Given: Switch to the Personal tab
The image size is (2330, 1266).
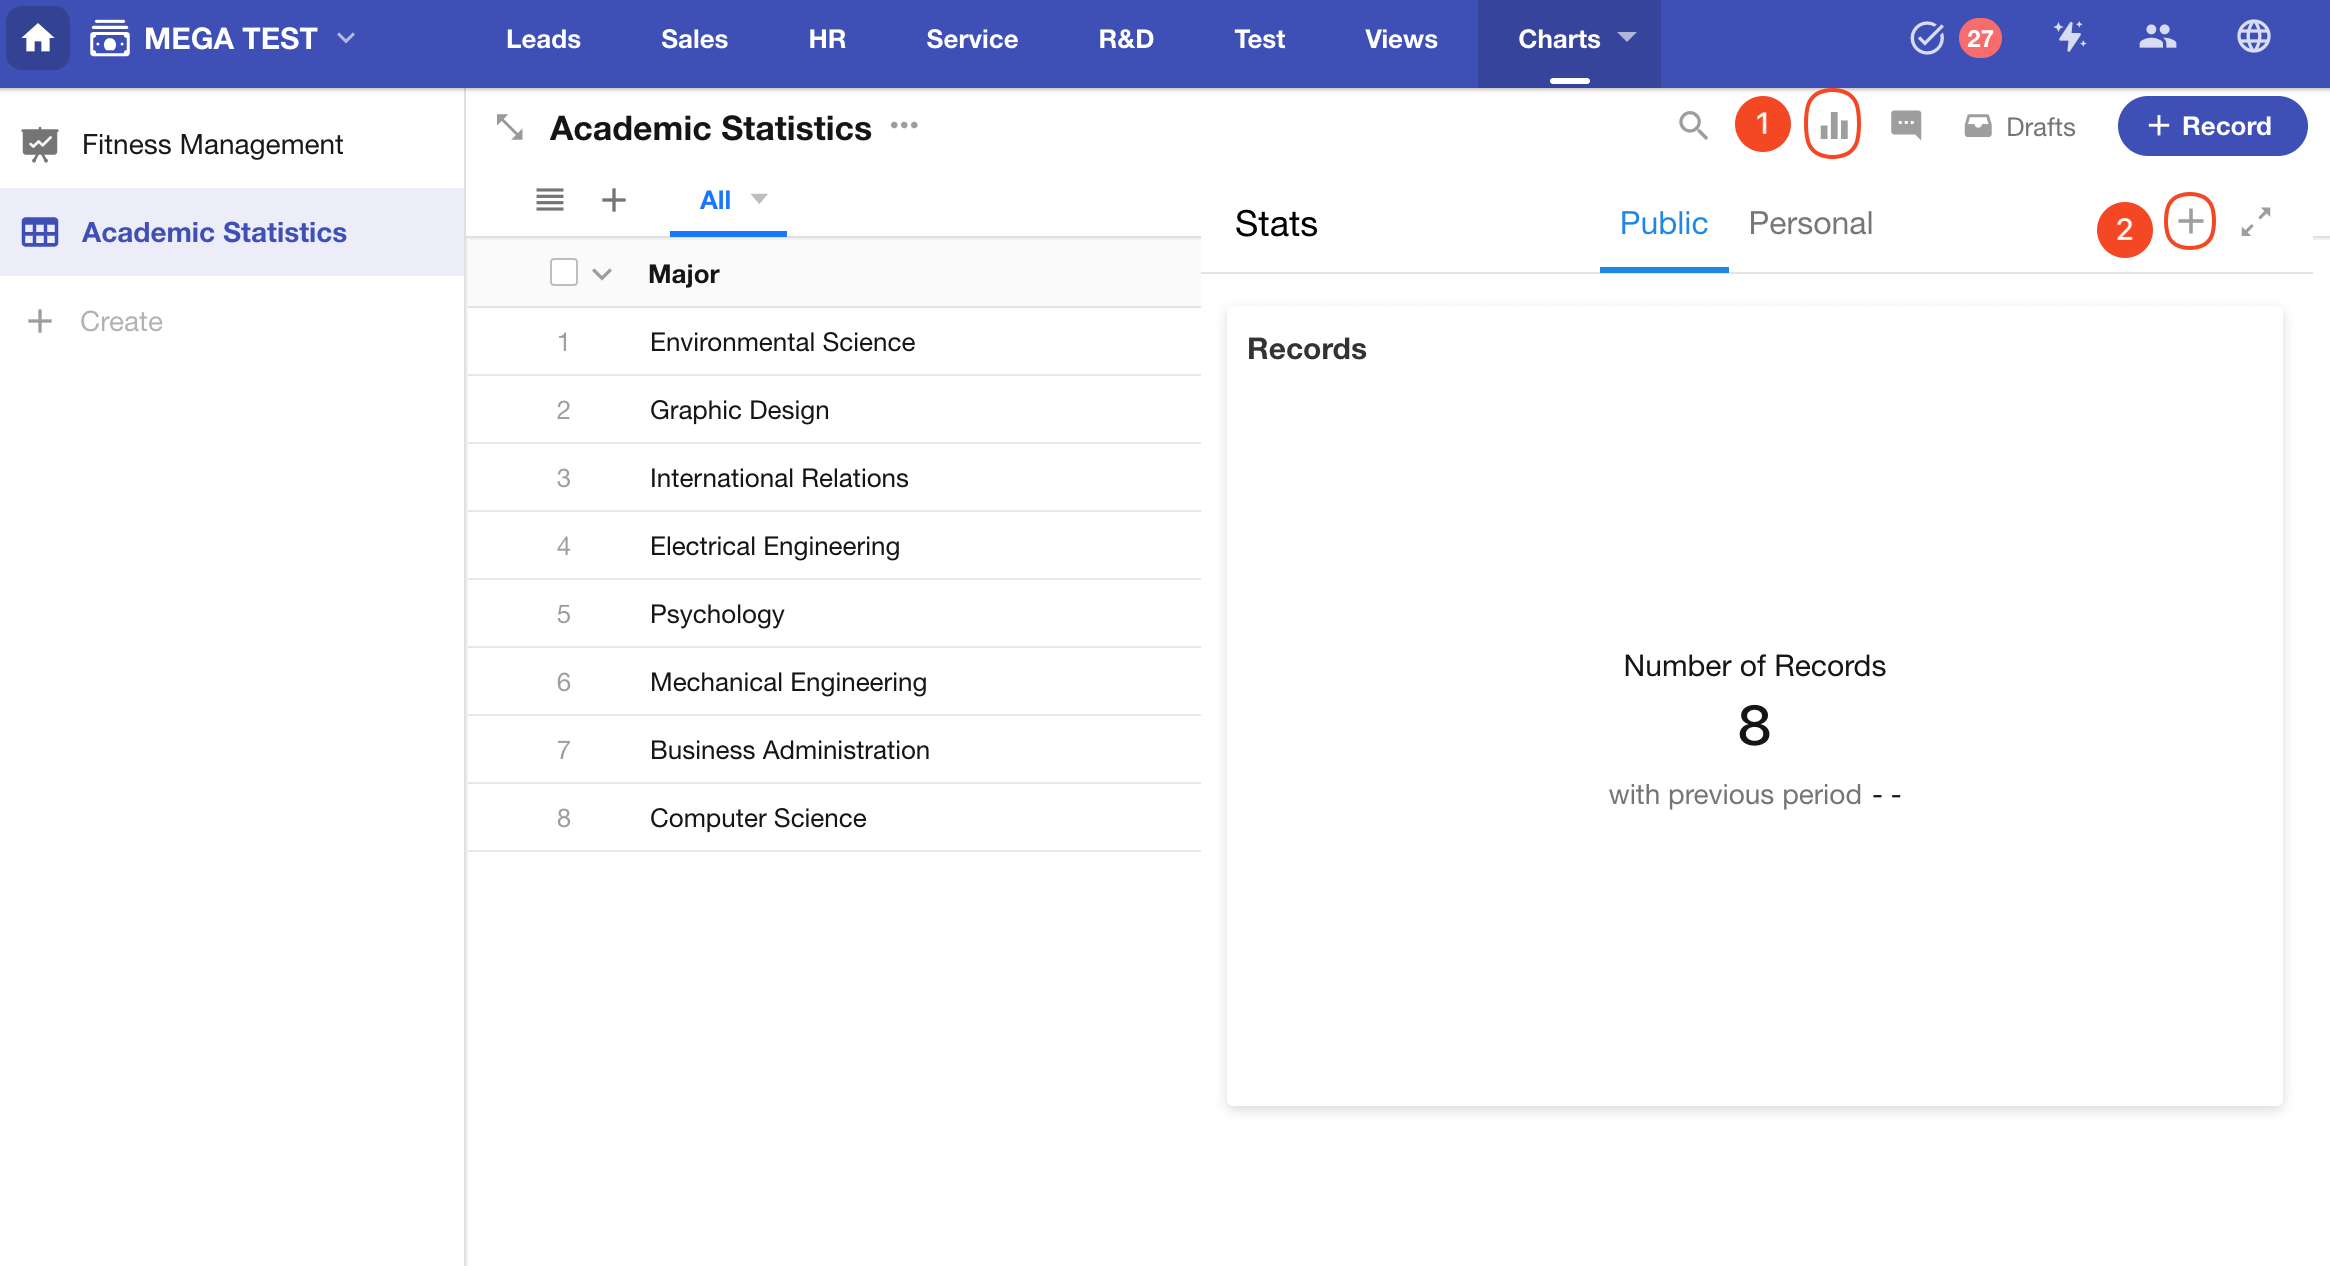Looking at the screenshot, I should pos(1810,223).
